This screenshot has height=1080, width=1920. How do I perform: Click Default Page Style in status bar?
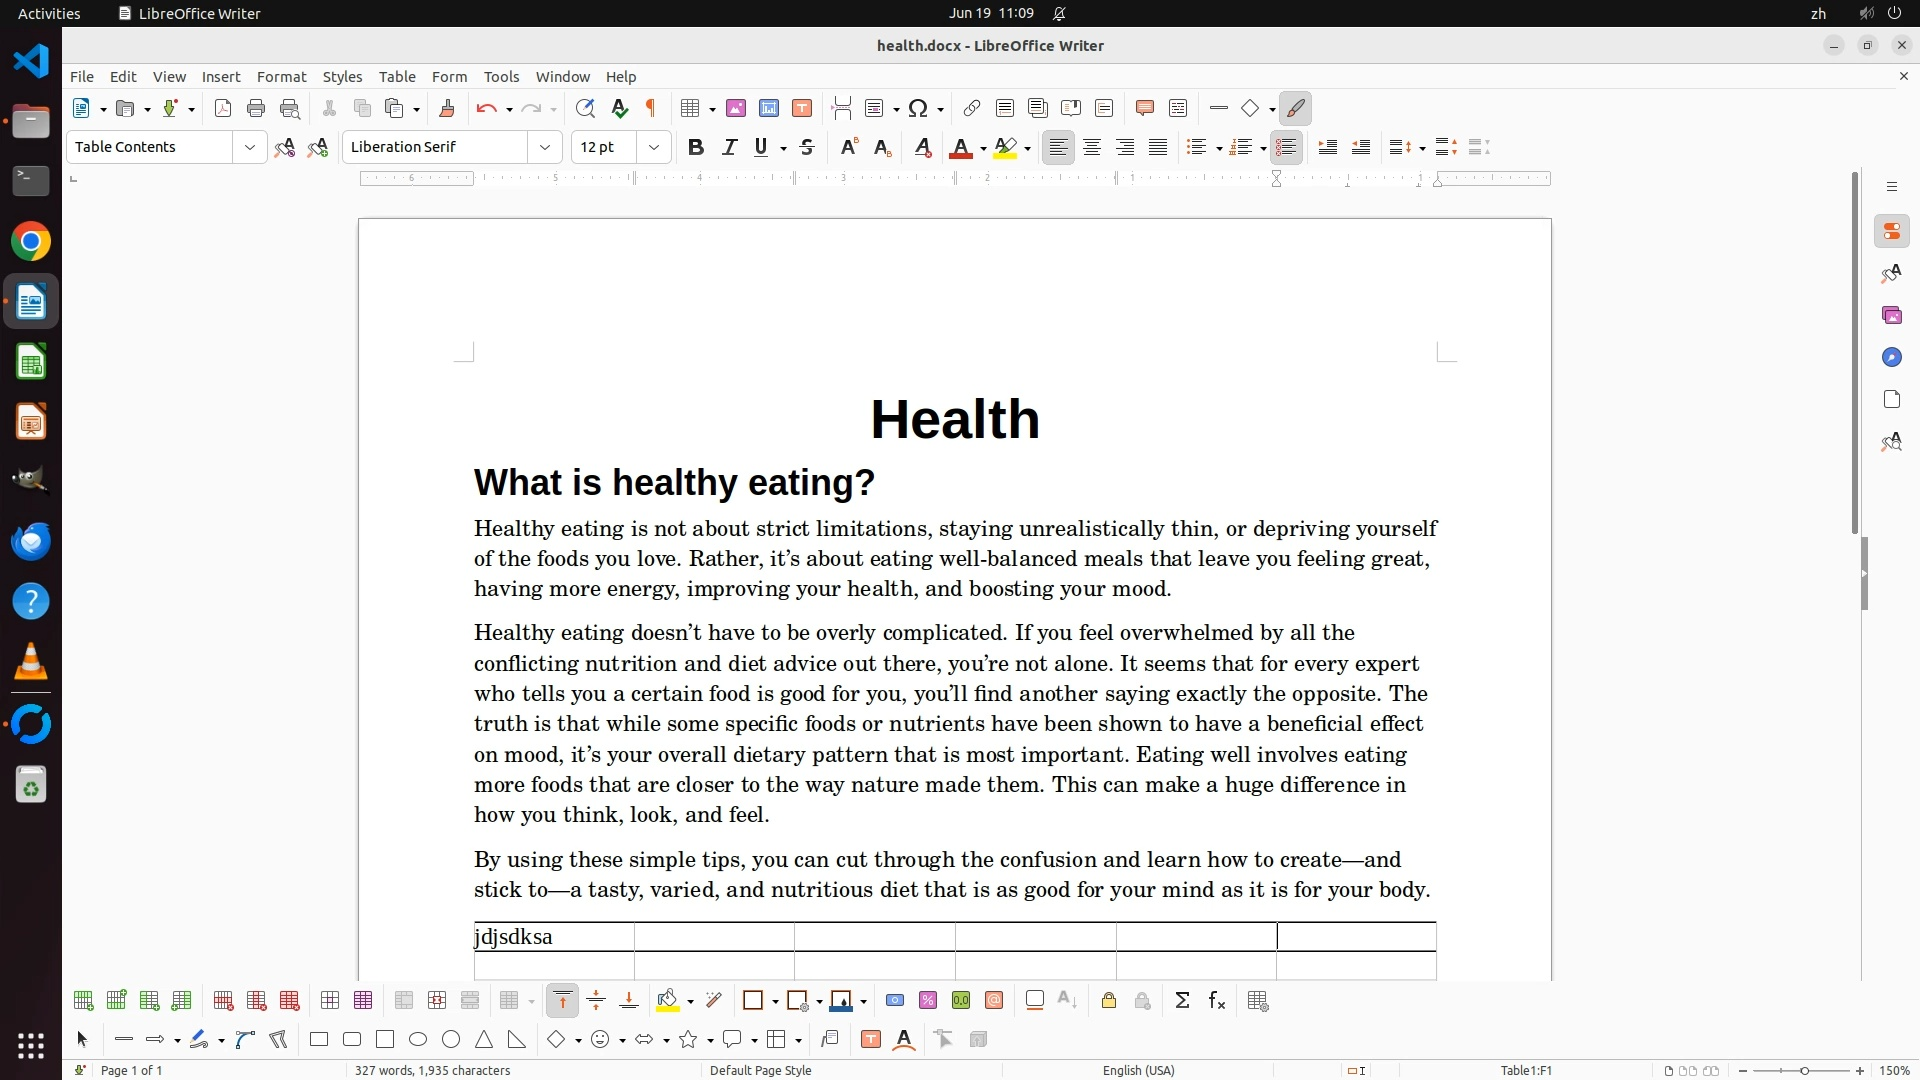760,1070
